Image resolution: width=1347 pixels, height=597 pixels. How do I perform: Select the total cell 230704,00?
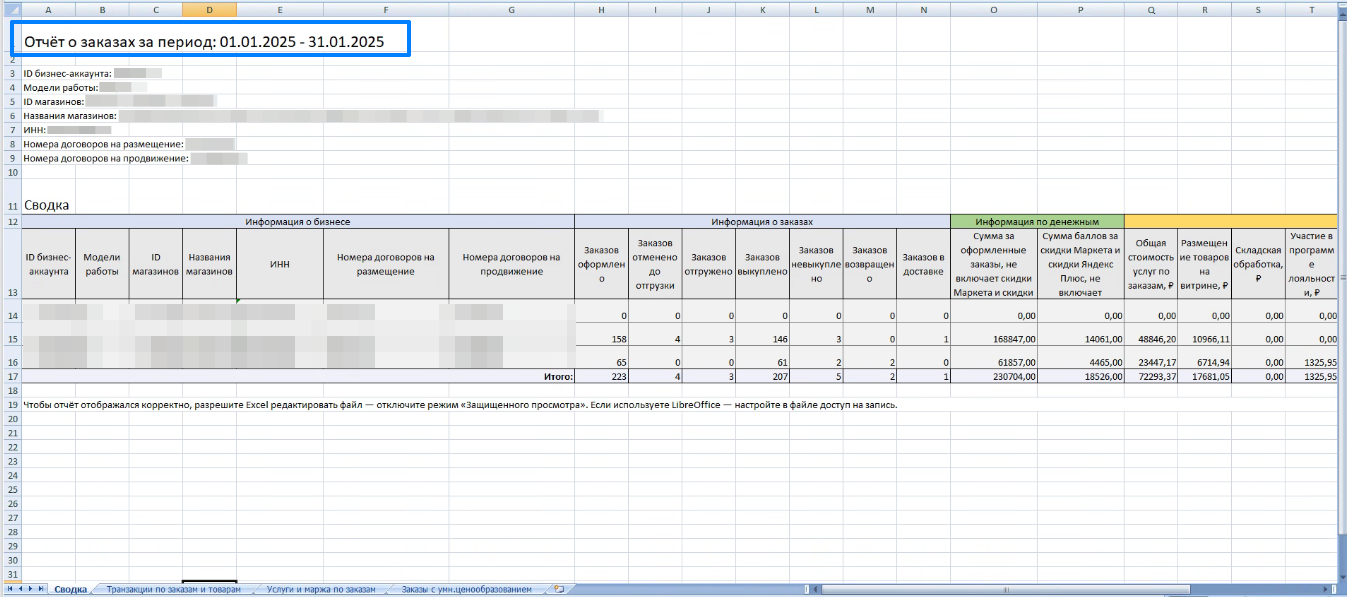[993, 377]
